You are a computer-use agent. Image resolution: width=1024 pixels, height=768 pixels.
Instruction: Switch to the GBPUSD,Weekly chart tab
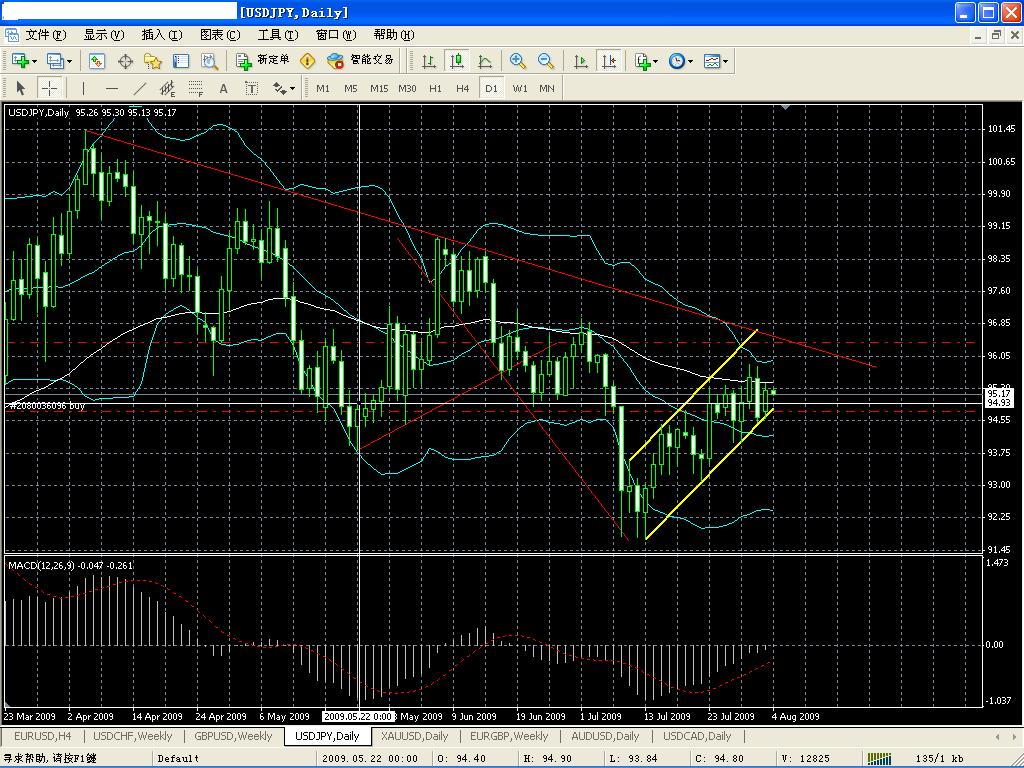pyautogui.click(x=233, y=736)
